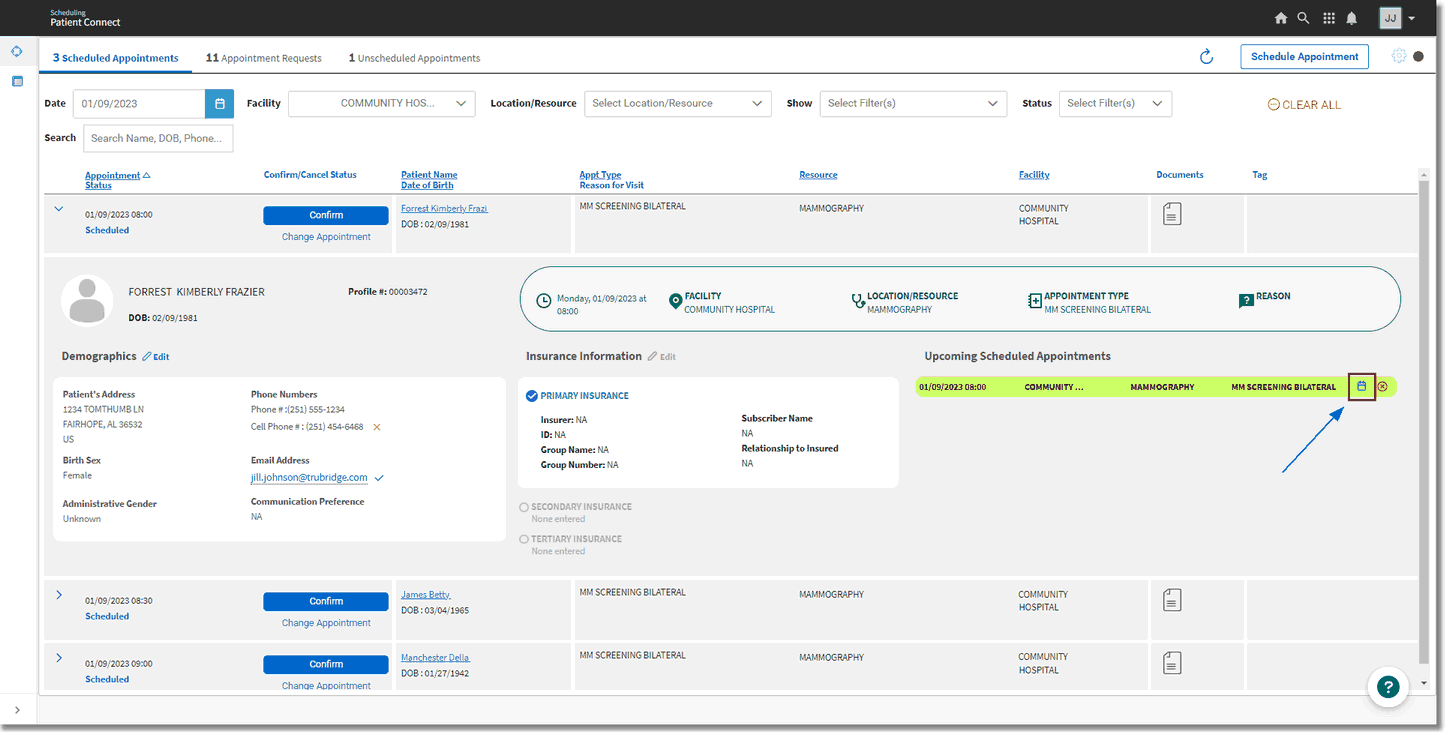Image resolution: width=1450 pixels, height=735 pixels.
Task: Click the patient avatar placeholder
Action: pos(87,299)
